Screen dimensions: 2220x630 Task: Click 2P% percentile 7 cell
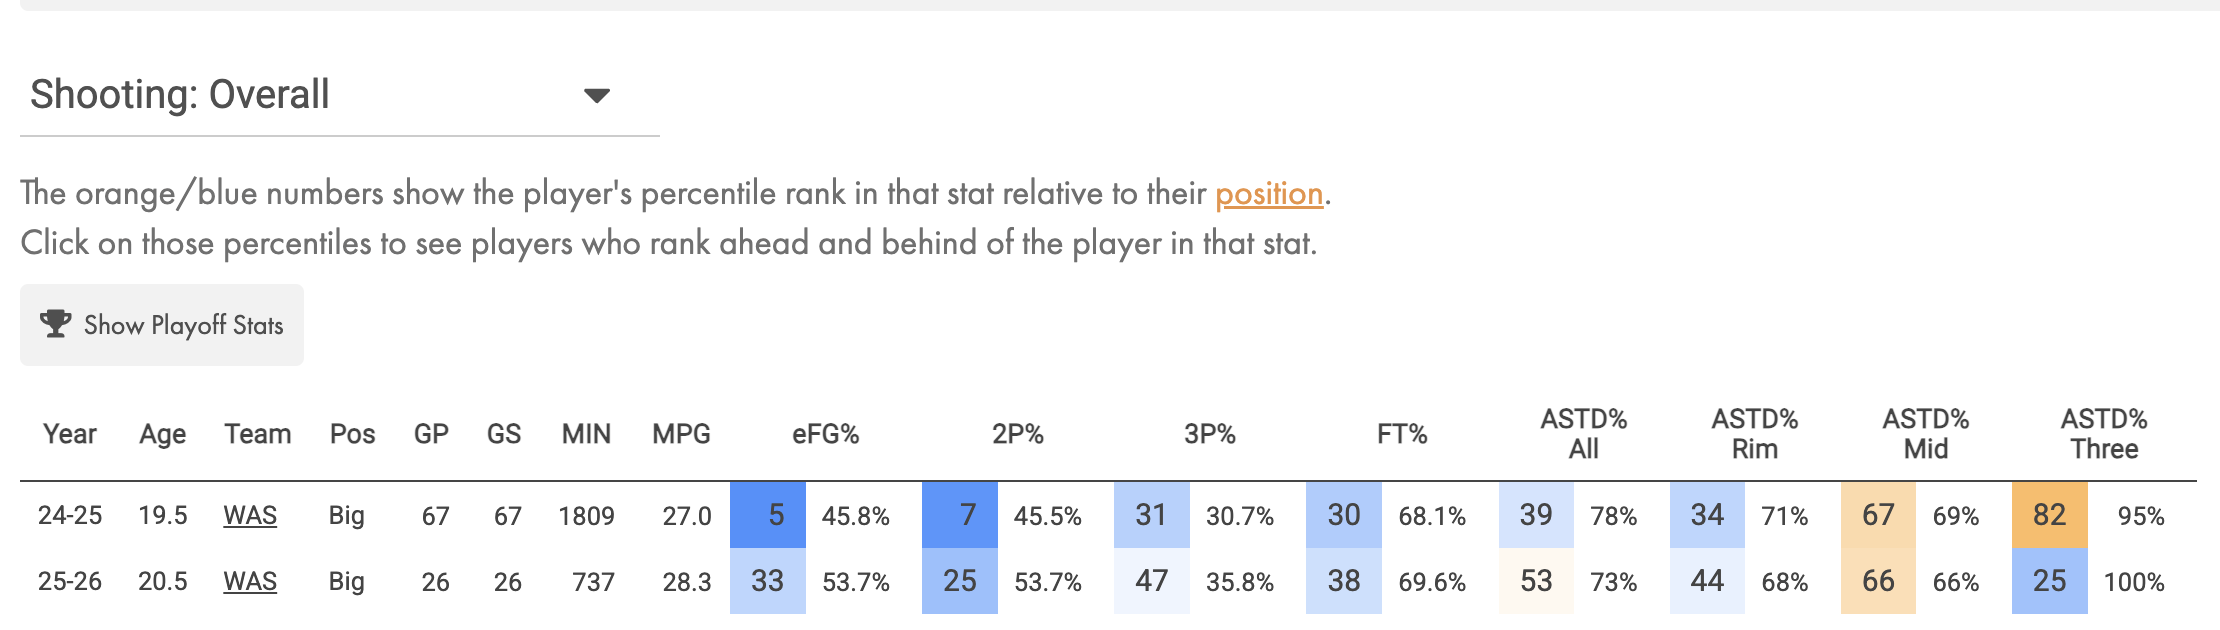960,515
